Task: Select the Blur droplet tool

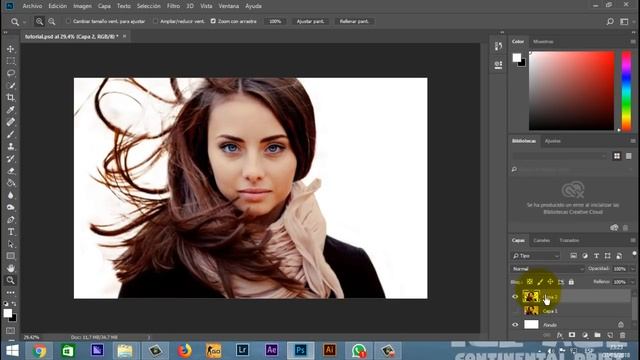Action: click(x=11, y=195)
